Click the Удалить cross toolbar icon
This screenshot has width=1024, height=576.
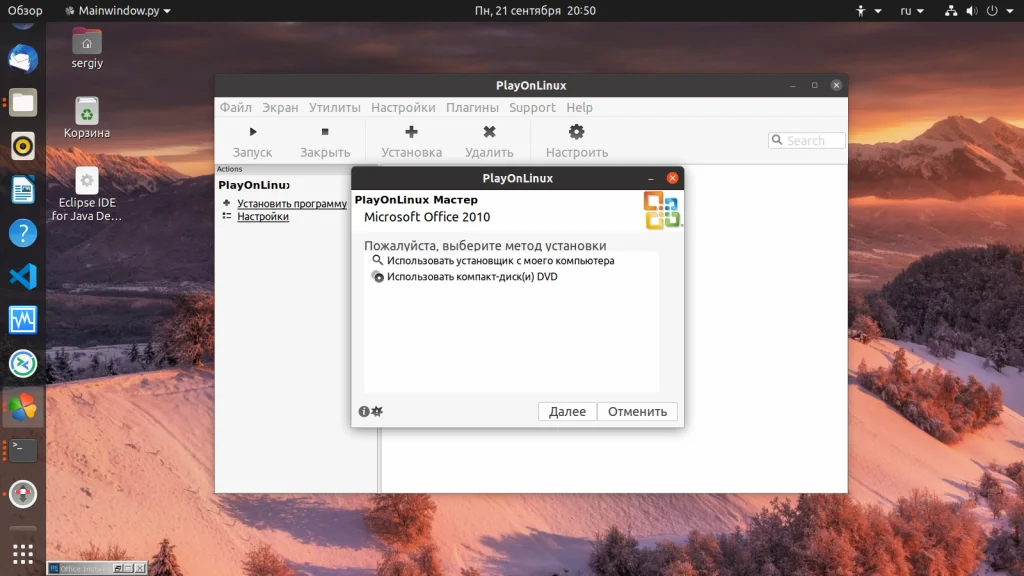[x=489, y=132]
